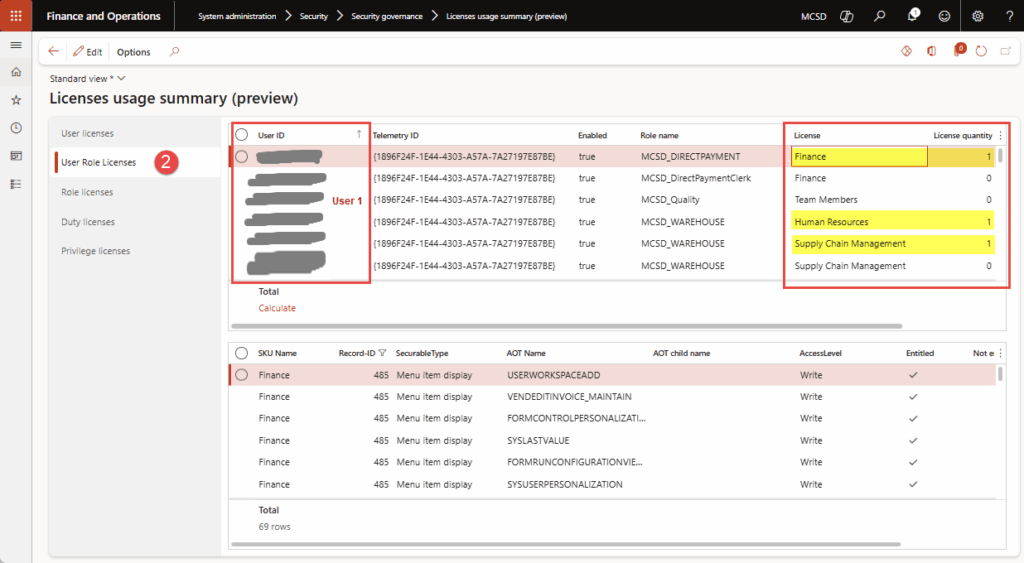Open Favorites star in sidebar

tap(16, 100)
